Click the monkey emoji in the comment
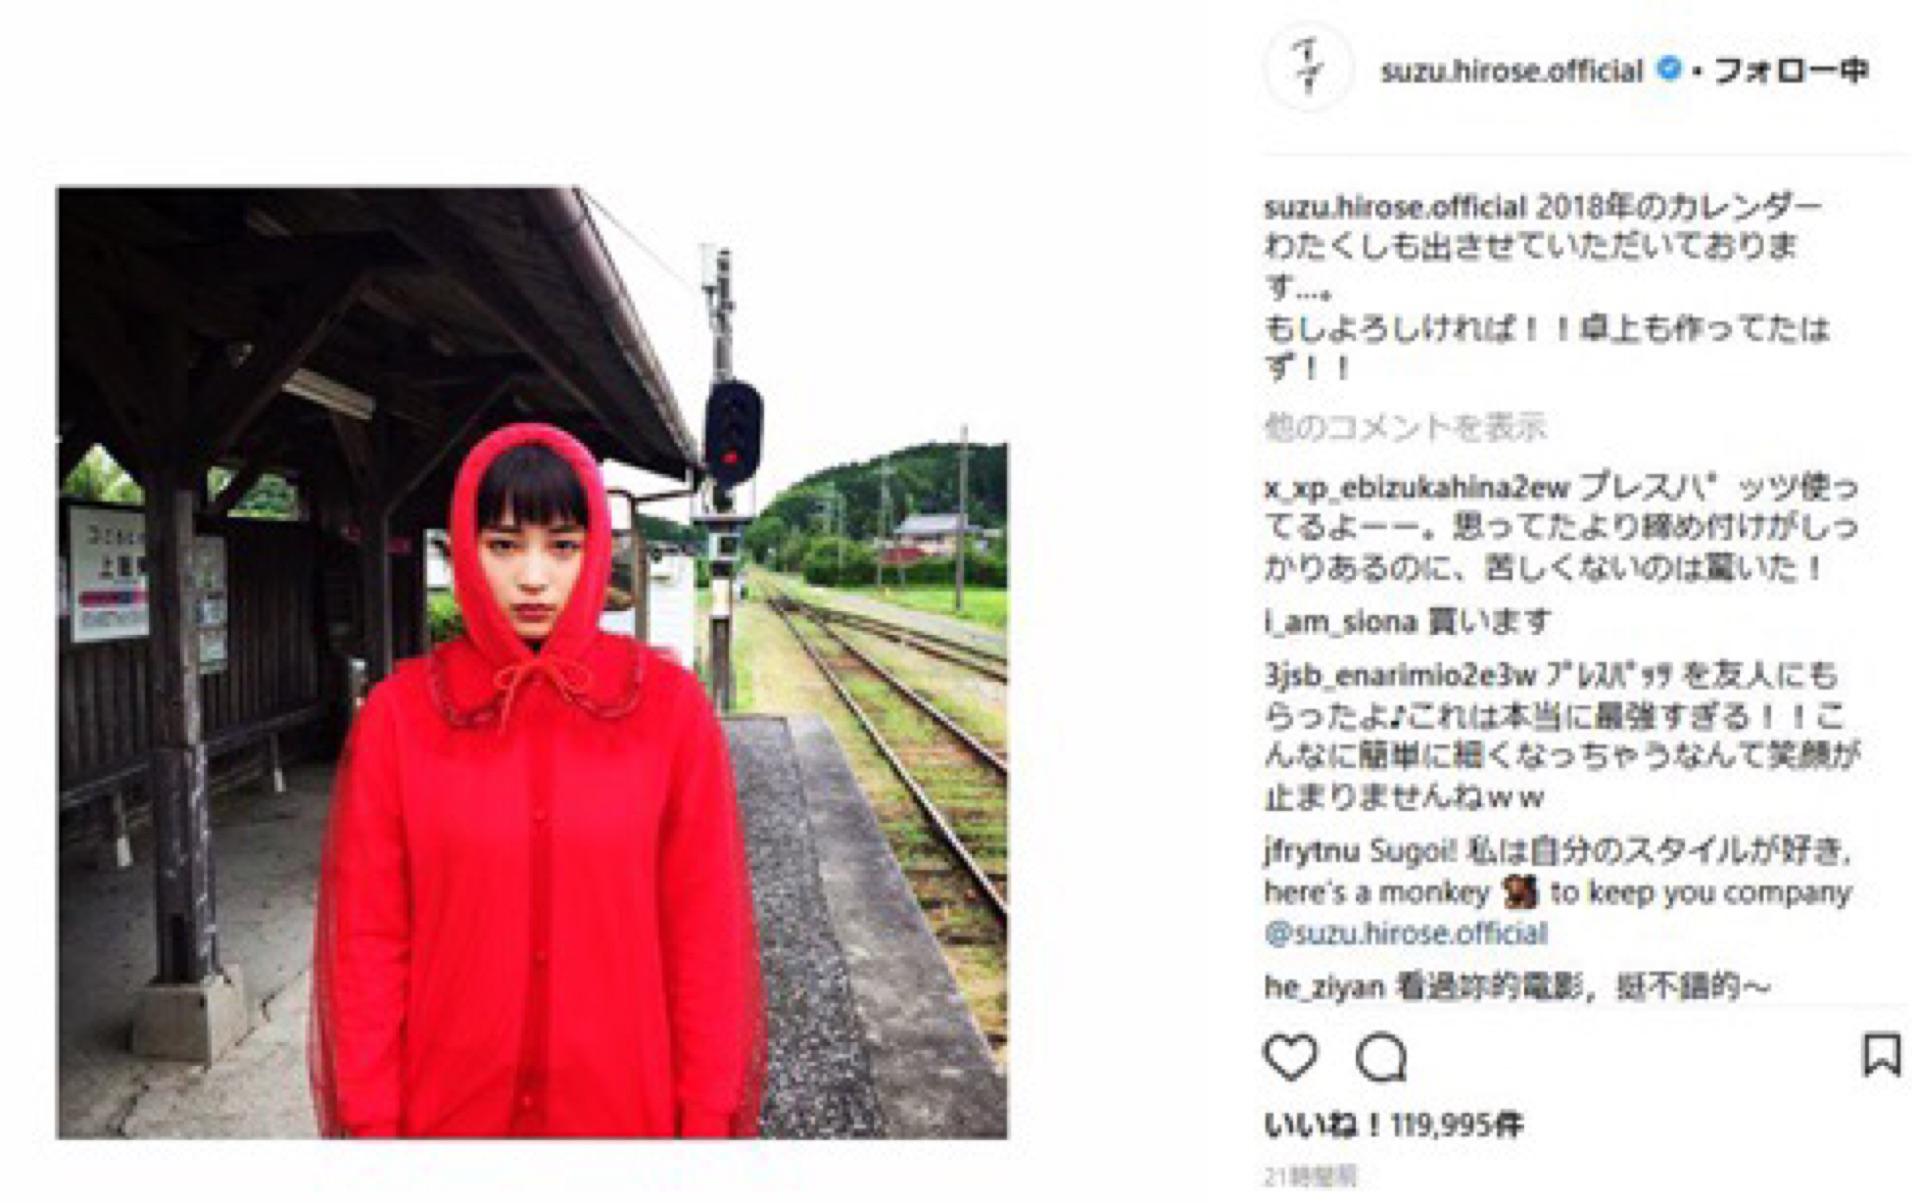The height and width of the screenshot is (1203, 1920). (x=1519, y=892)
